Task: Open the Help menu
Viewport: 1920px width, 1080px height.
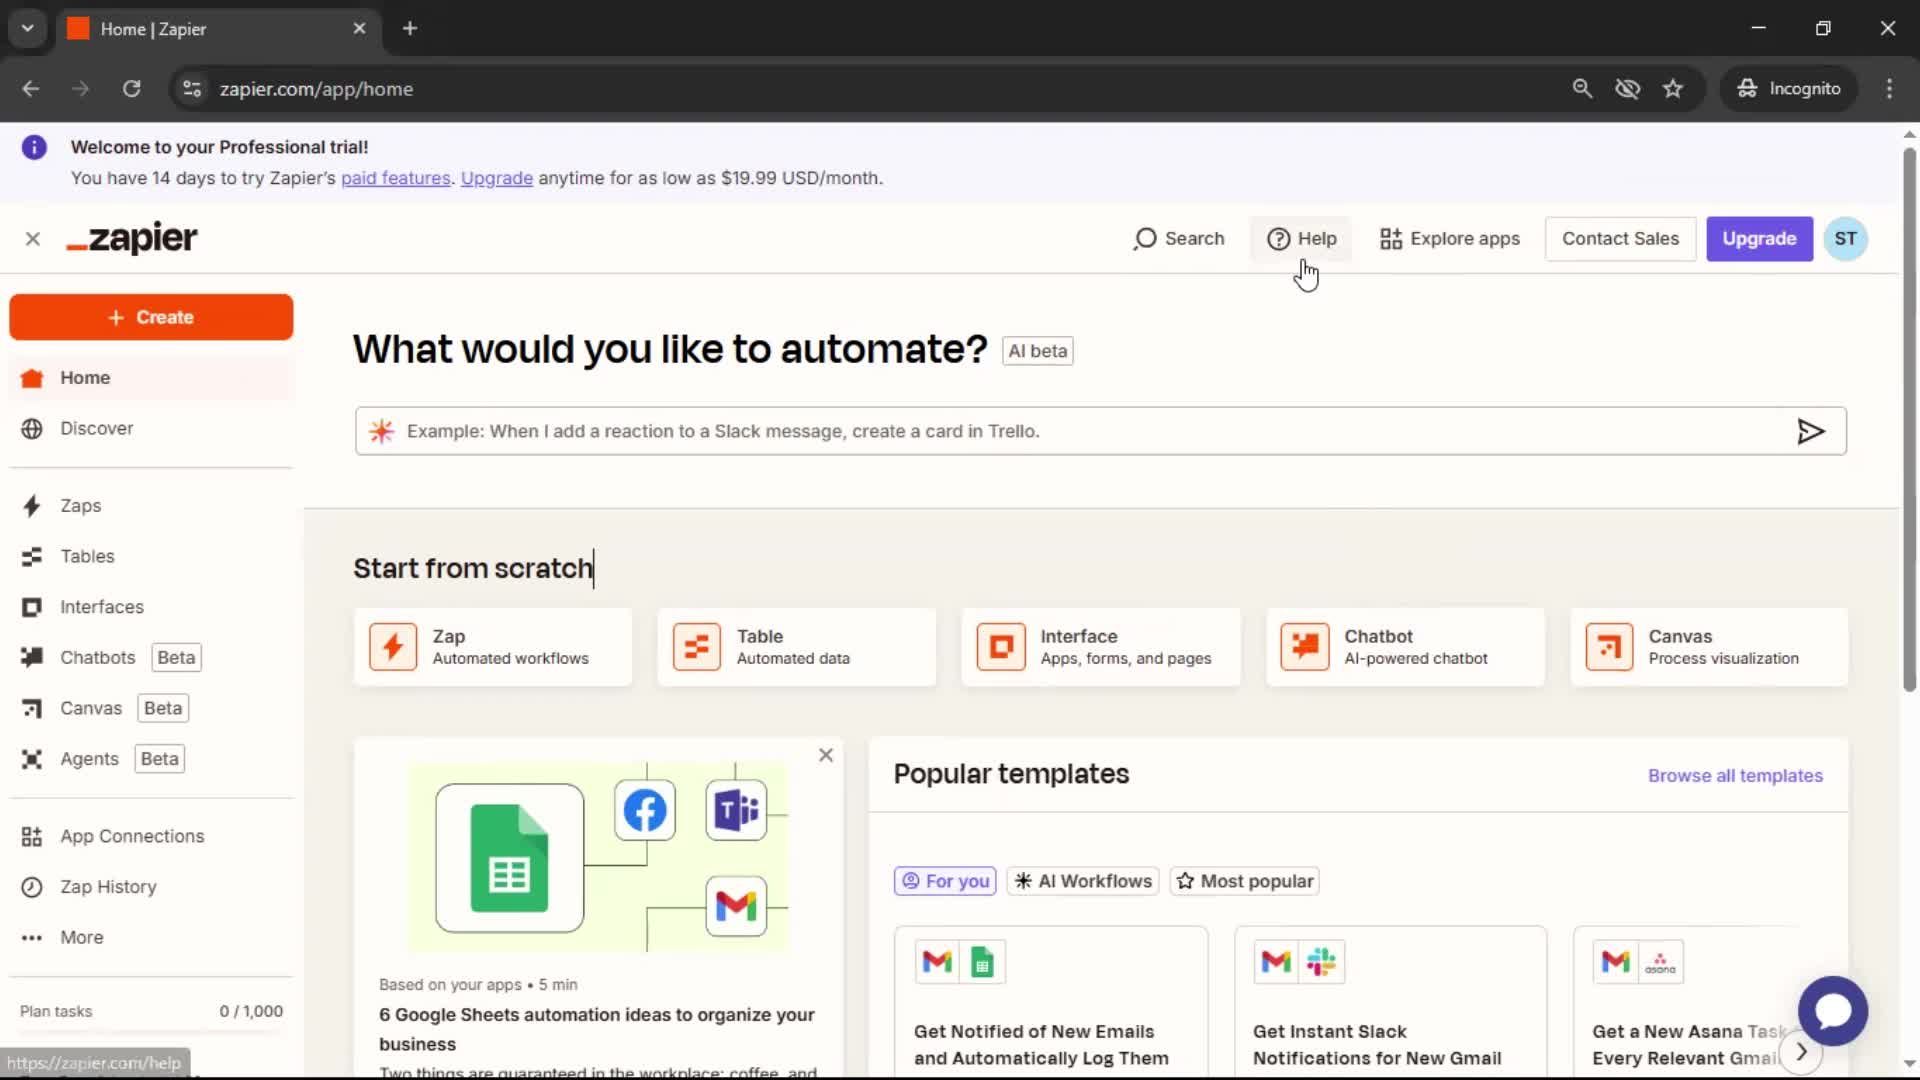Action: click(x=1301, y=239)
